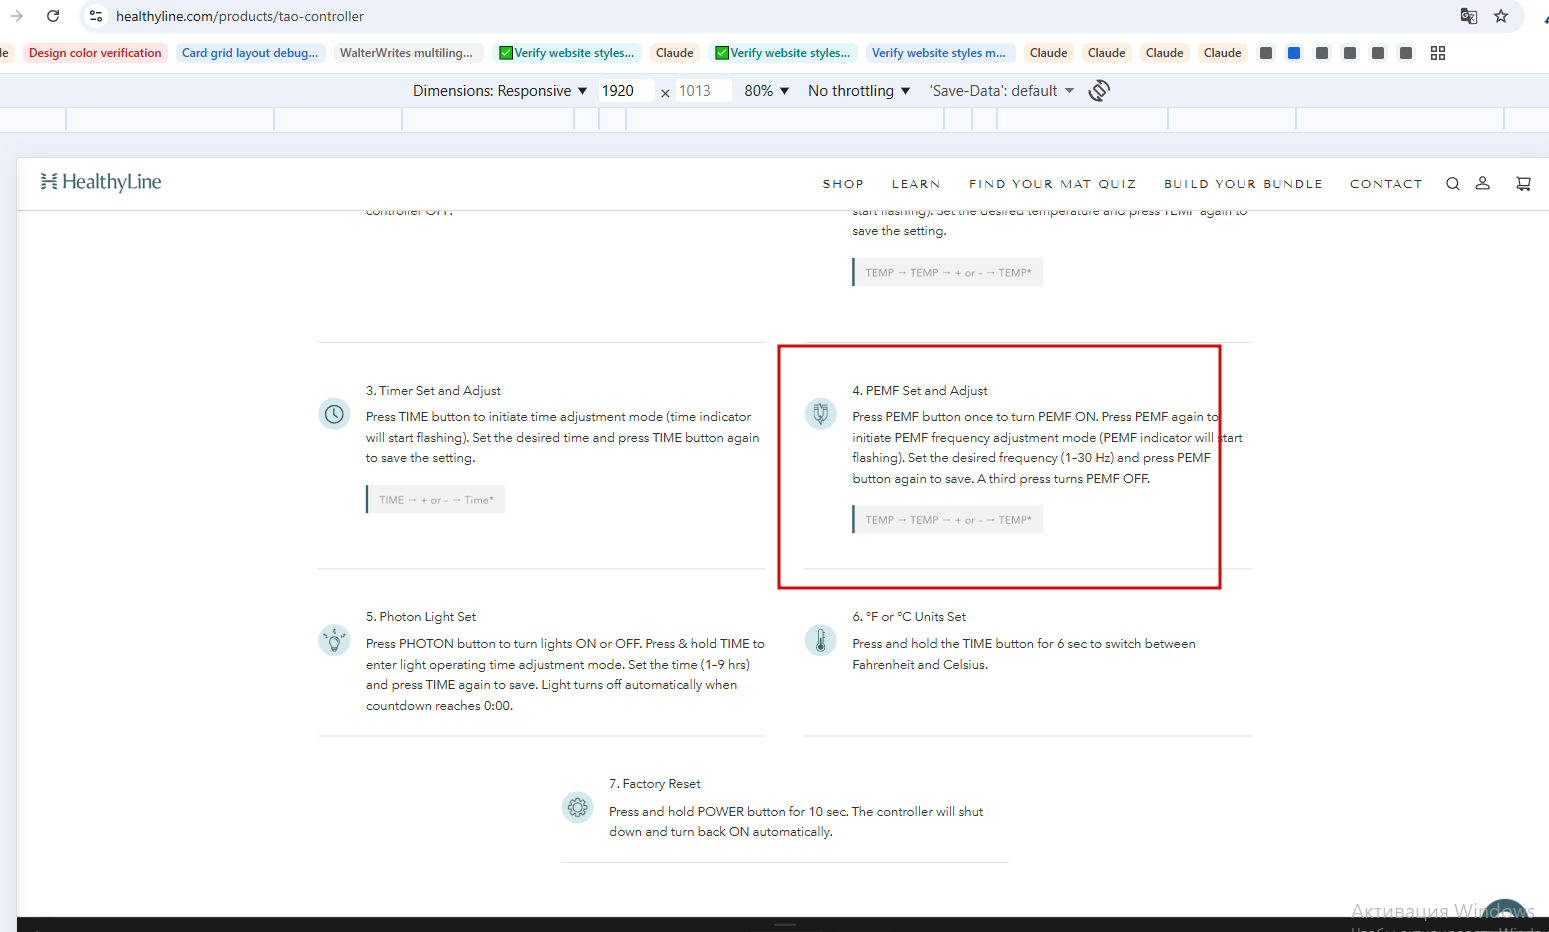The width and height of the screenshot is (1549, 932).
Task: Open the BUILD YOUR BUNDLE link
Action: coord(1243,184)
